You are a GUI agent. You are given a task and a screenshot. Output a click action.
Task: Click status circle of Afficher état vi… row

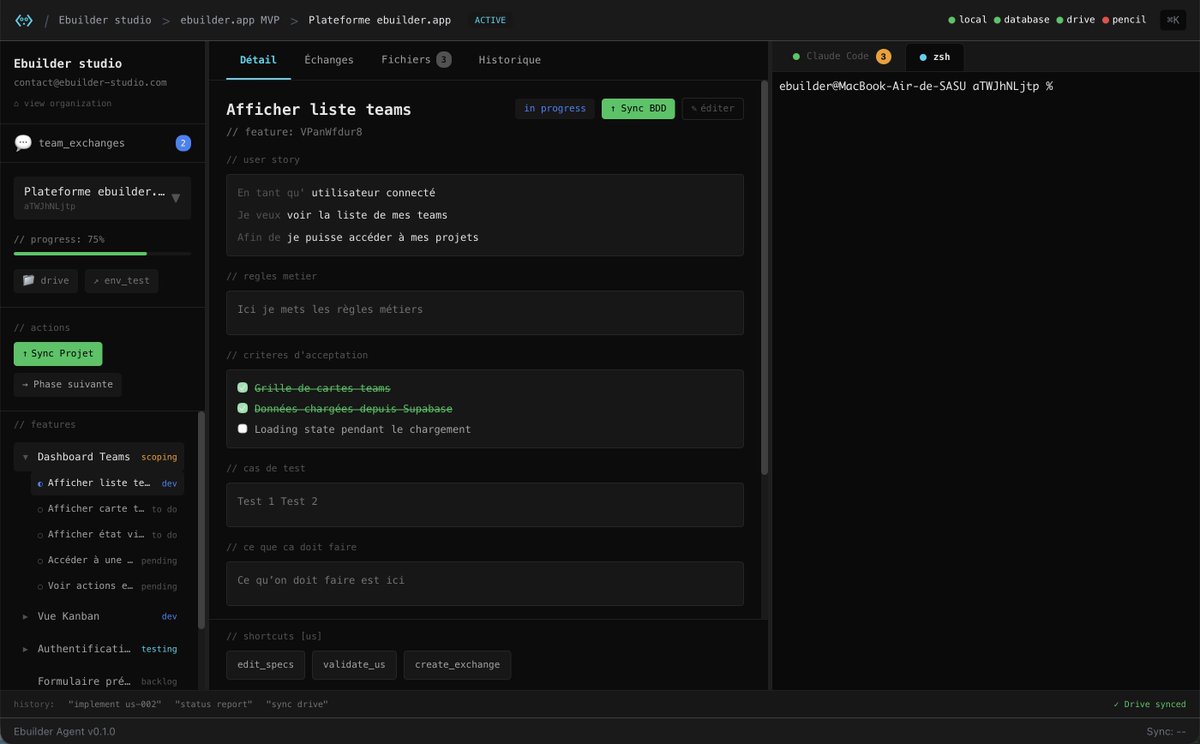pyautogui.click(x=40, y=535)
